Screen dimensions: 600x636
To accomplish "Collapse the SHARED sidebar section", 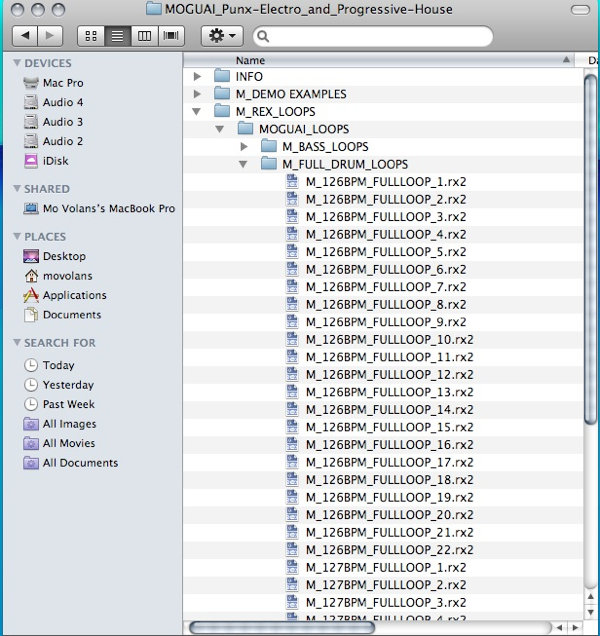I will pyautogui.click(x=17, y=188).
